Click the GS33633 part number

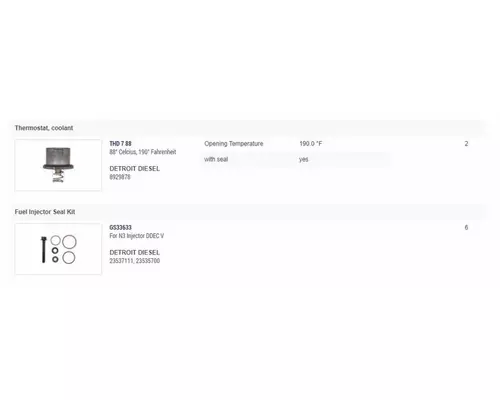click(x=120, y=228)
